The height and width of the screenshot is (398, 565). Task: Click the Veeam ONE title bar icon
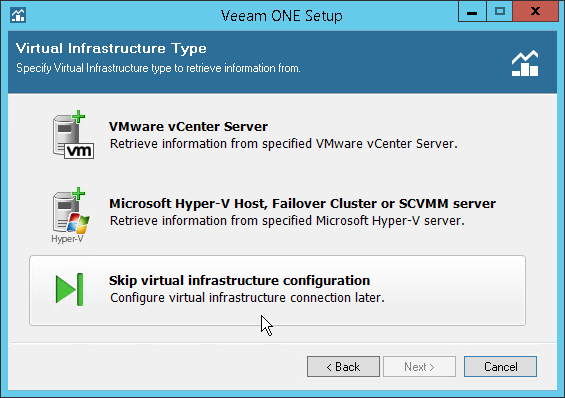click(x=18, y=15)
